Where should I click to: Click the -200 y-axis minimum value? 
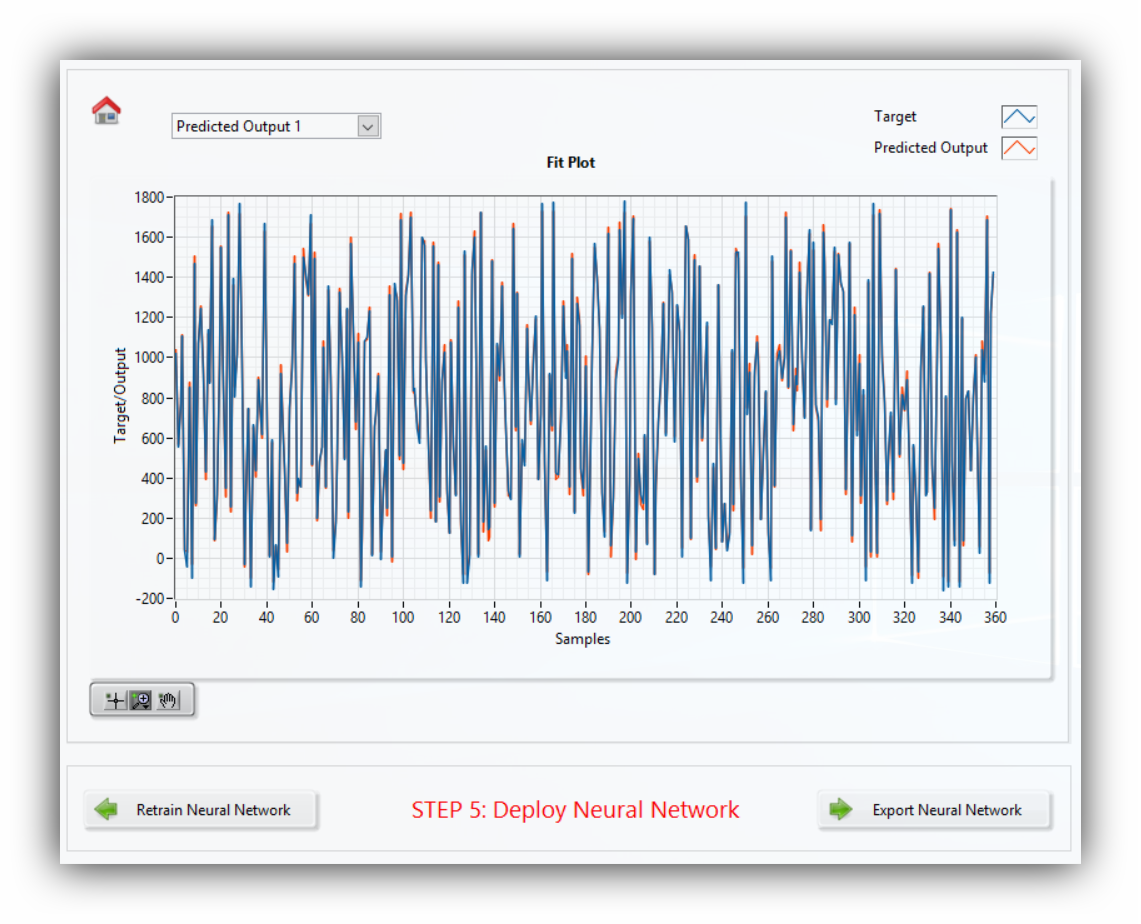click(149, 598)
